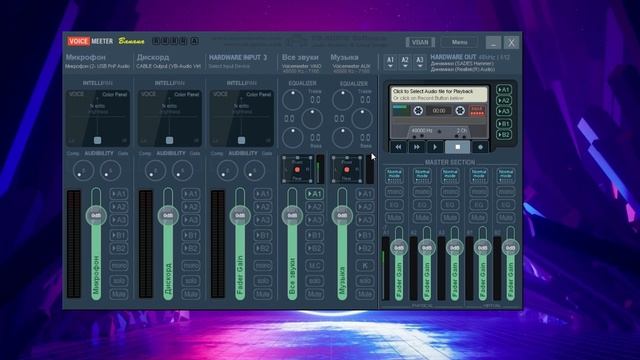Solo the Дискорд strip

tap(191, 281)
